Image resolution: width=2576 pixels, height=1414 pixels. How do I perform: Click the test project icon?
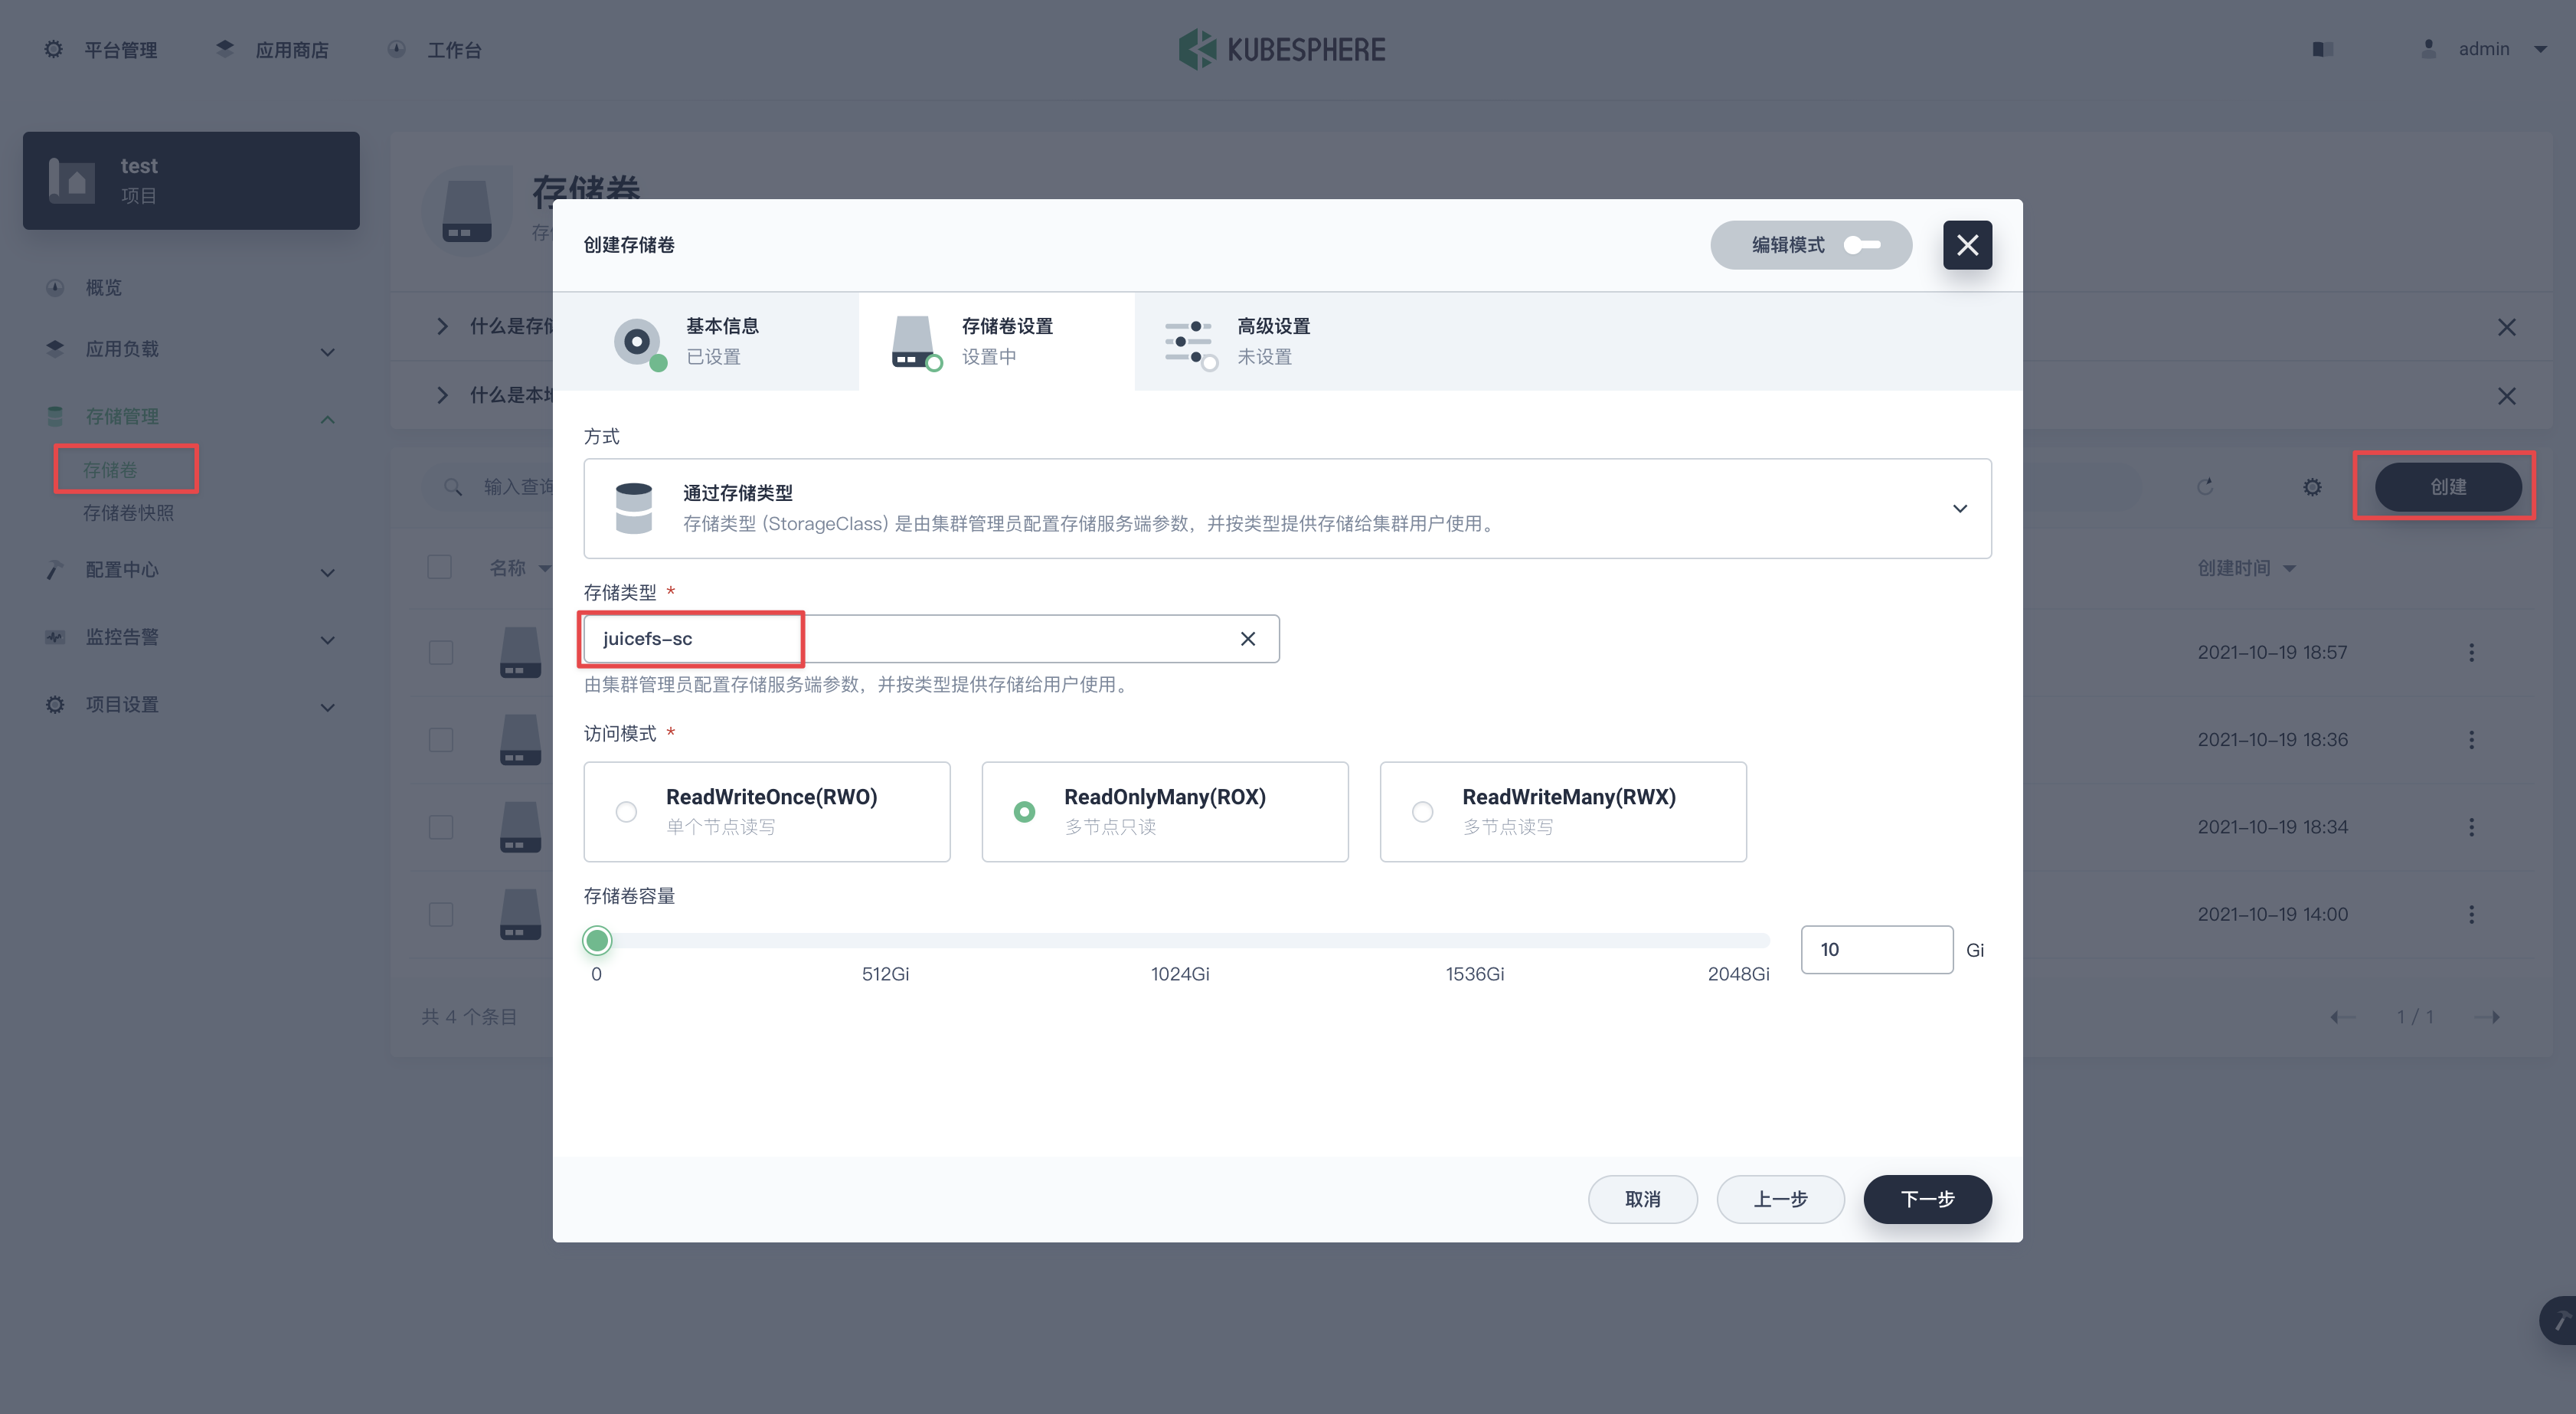click(x=72, y=181)
